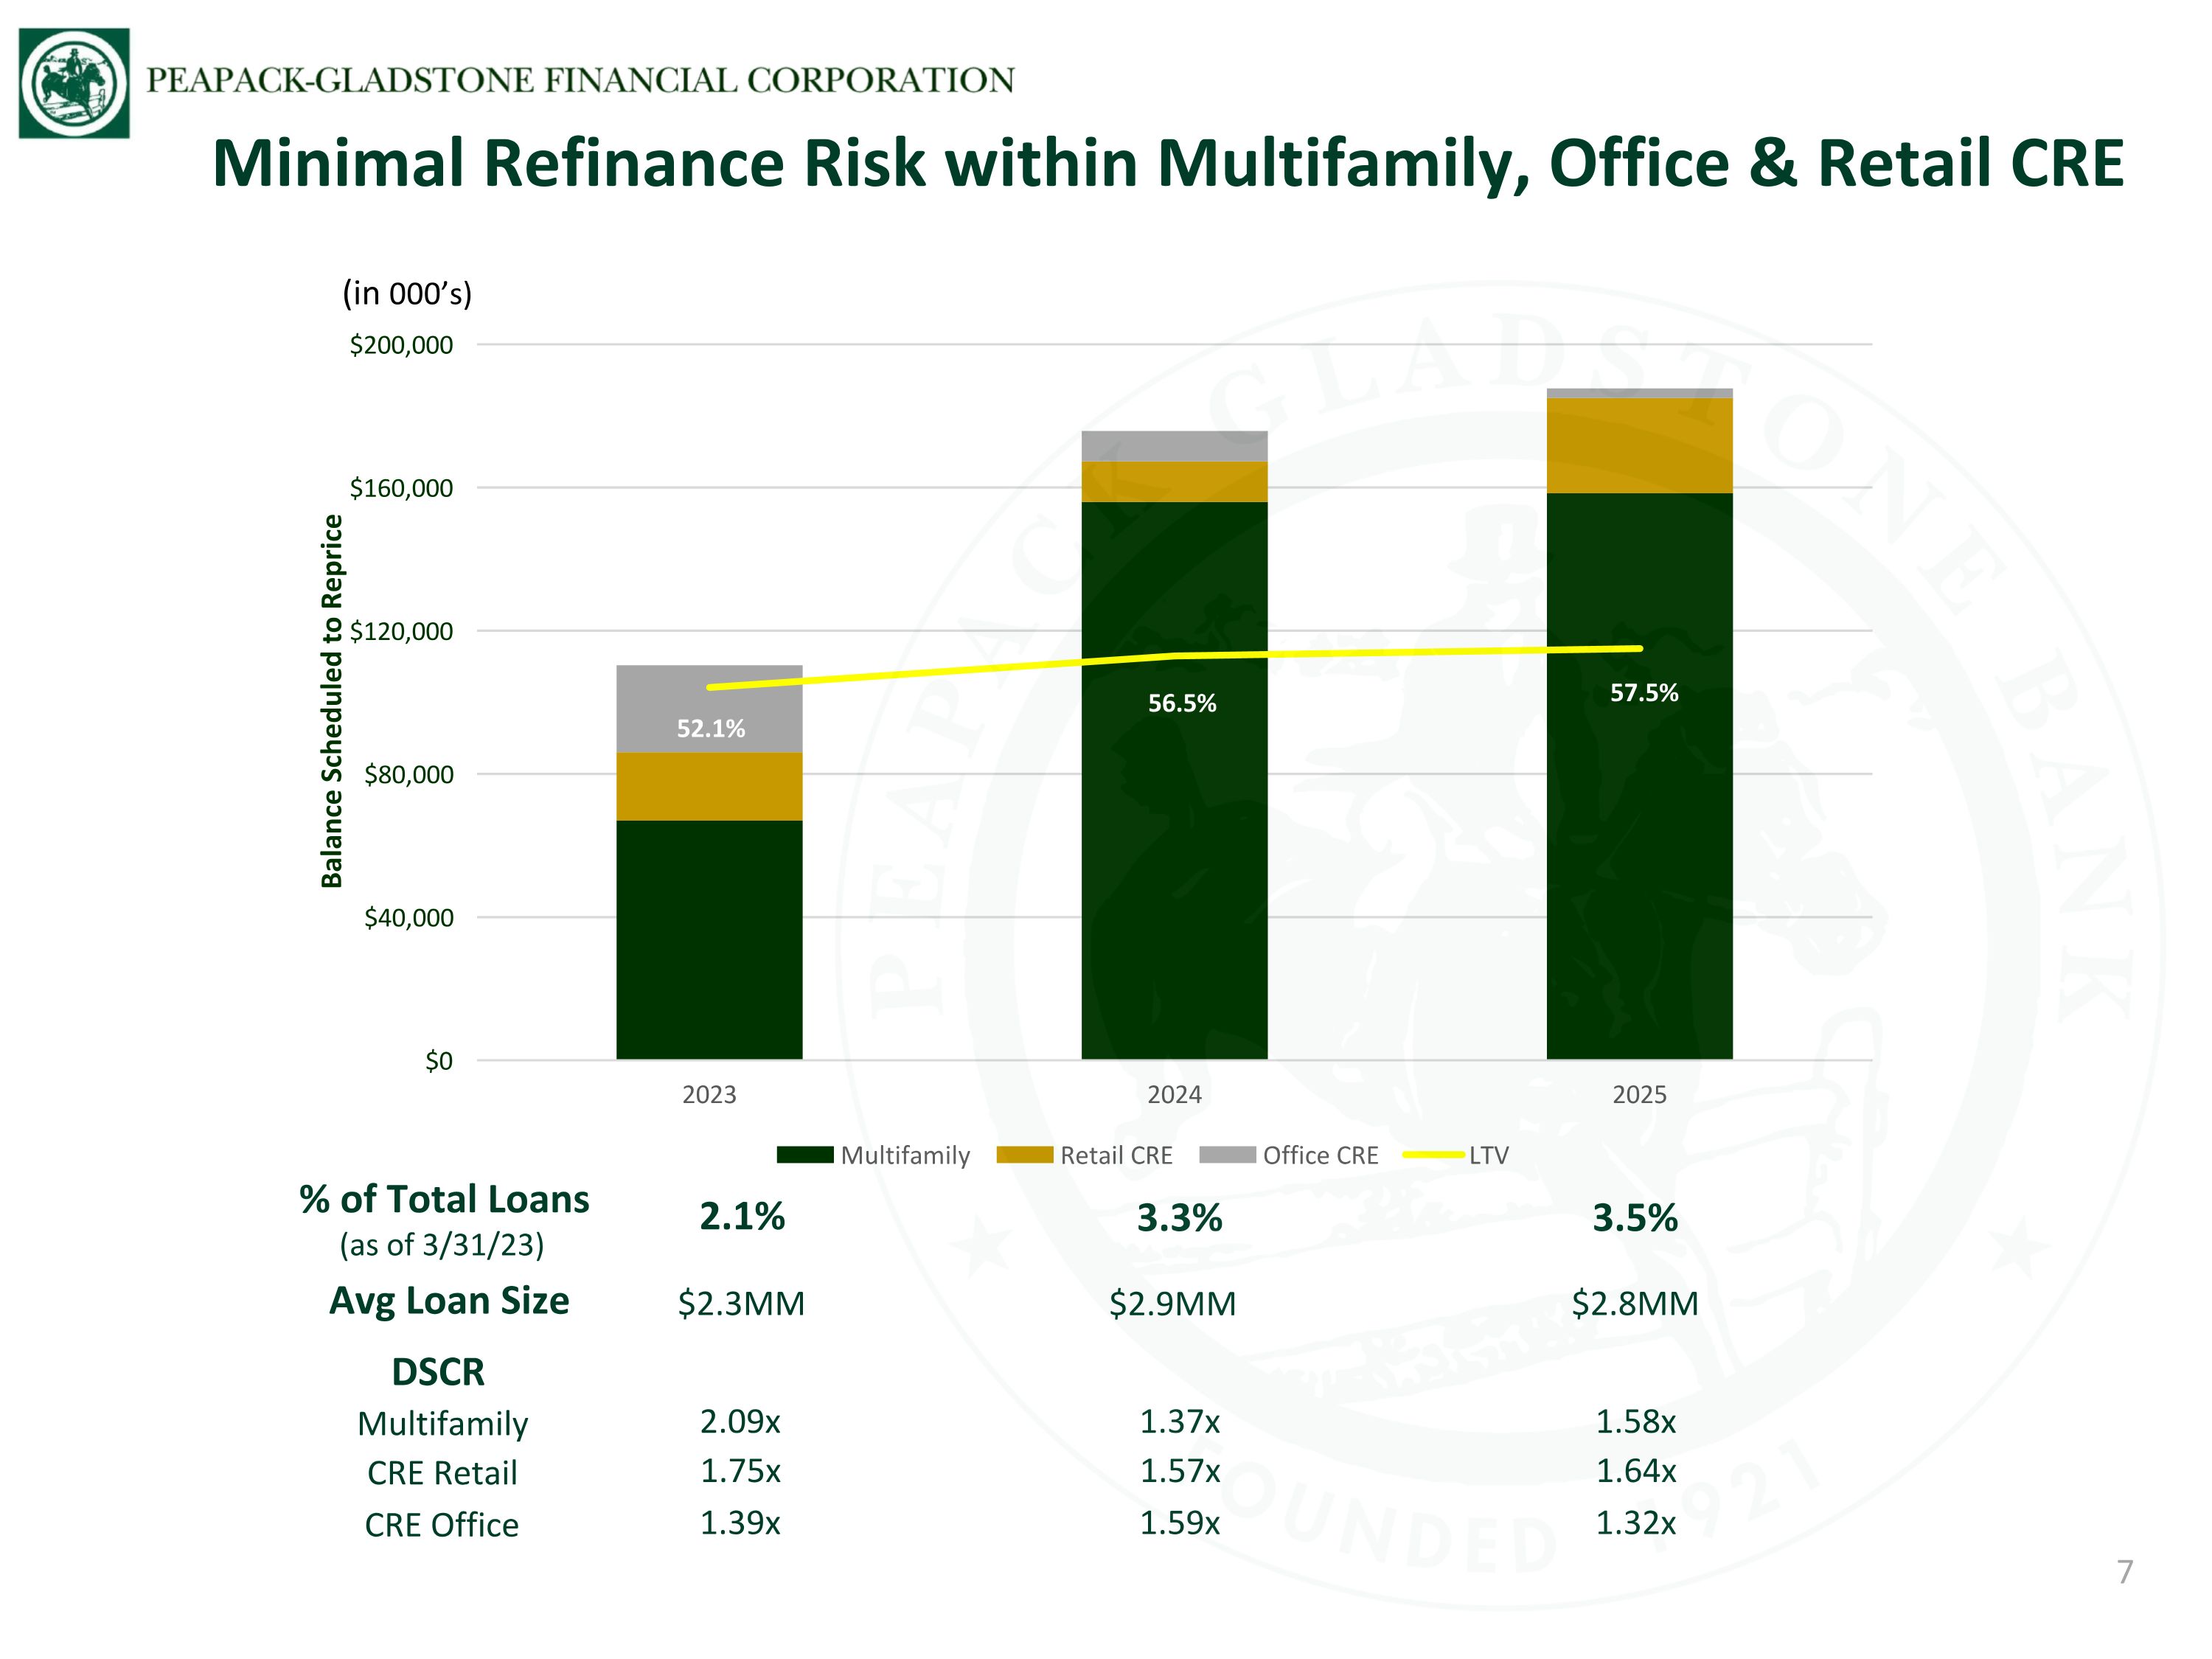
Task: Click the 2.1% total loans value
Action: click(742, 1217)
